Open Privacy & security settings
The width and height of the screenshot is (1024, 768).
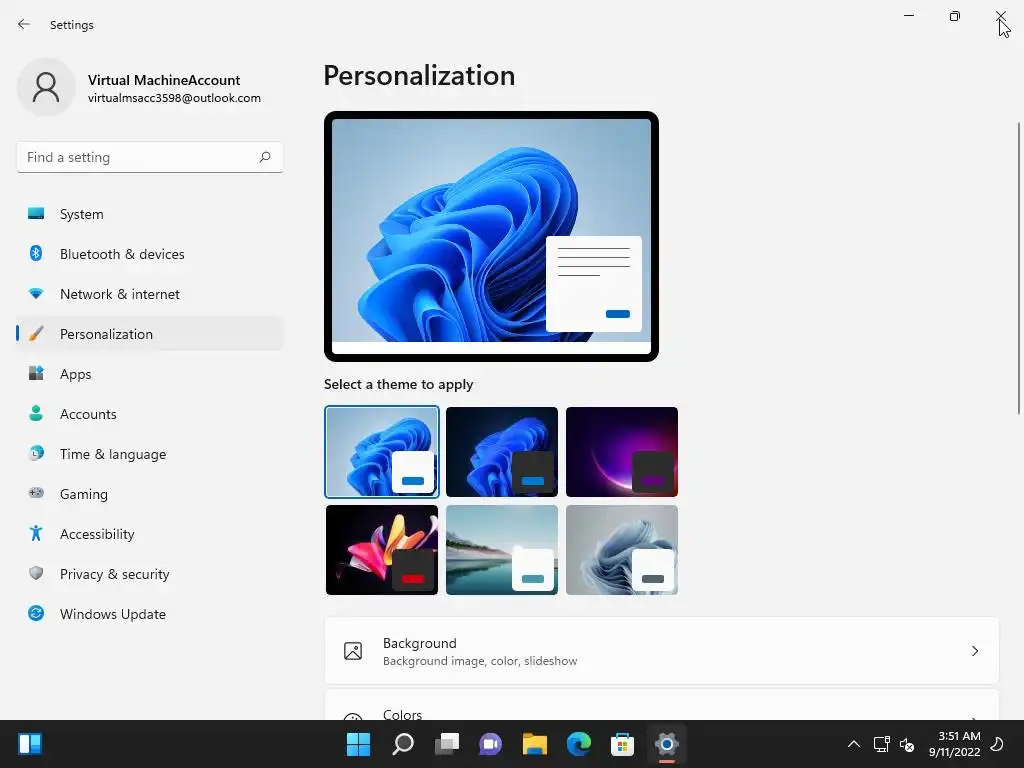coord(150,573)
